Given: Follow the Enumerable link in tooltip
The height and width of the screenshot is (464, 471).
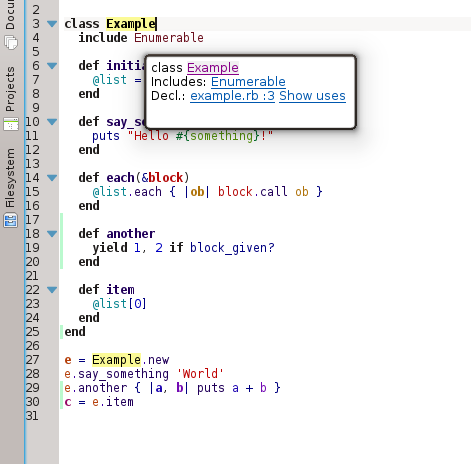Looking at the screenshot, I should coord(248,82).
